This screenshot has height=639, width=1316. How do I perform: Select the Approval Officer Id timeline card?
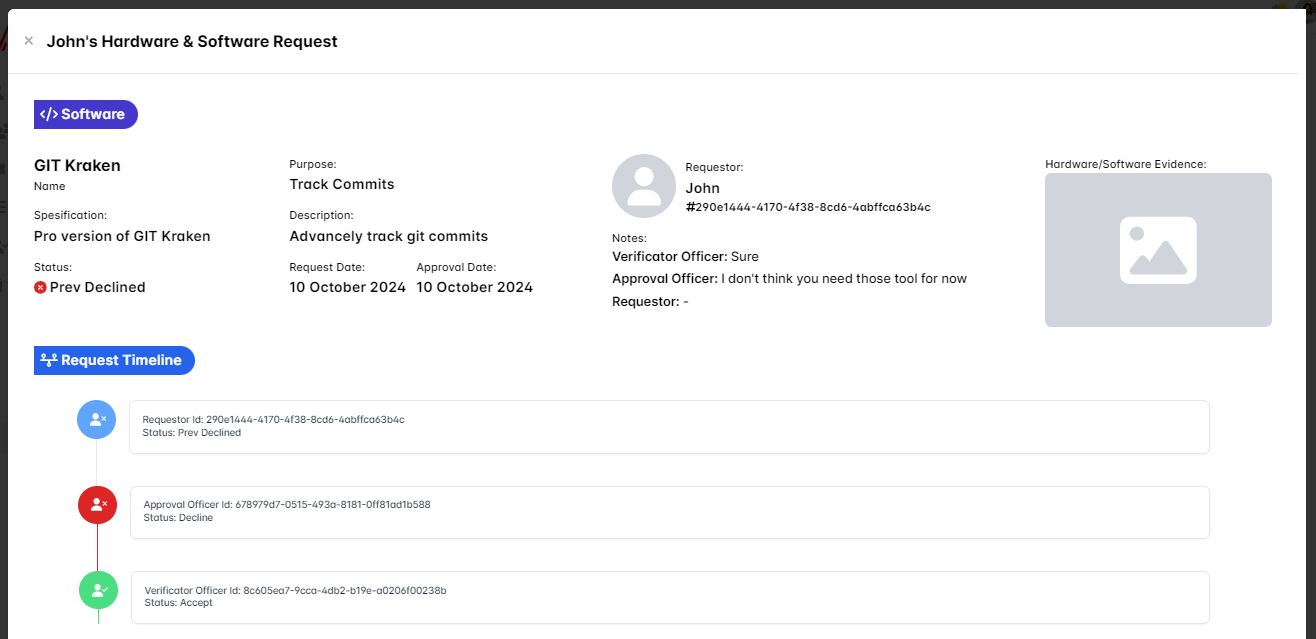pos(669,512)
